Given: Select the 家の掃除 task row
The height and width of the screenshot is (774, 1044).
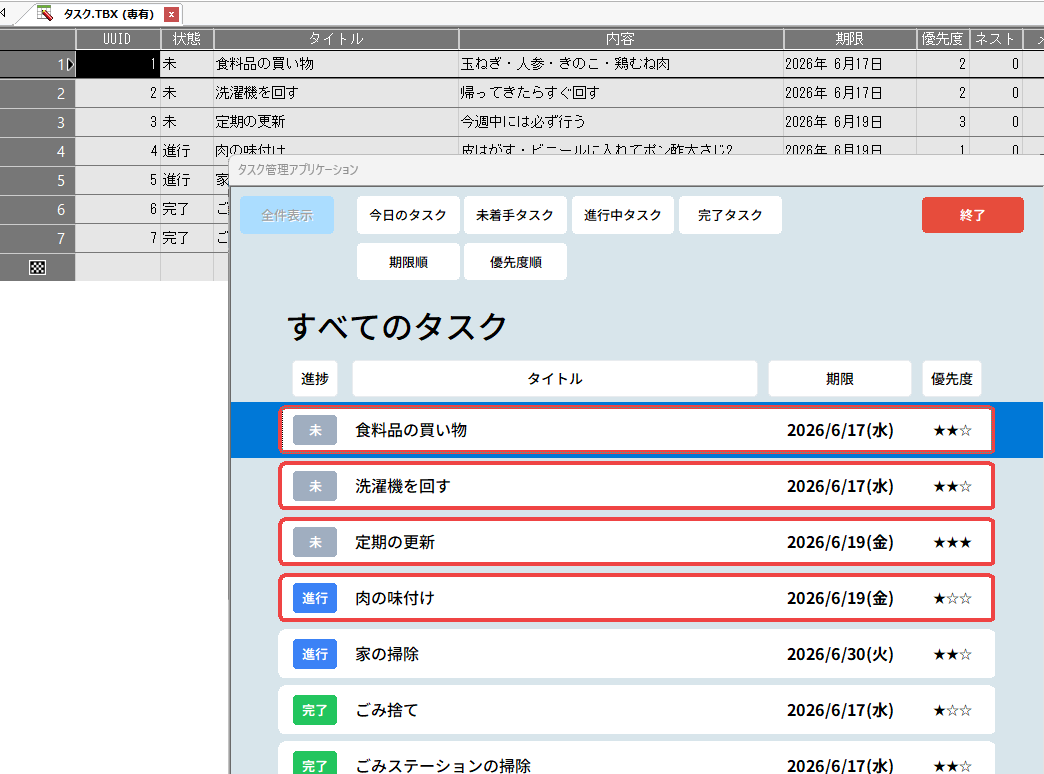Looking at the screenshot, I should coord(637,654).
